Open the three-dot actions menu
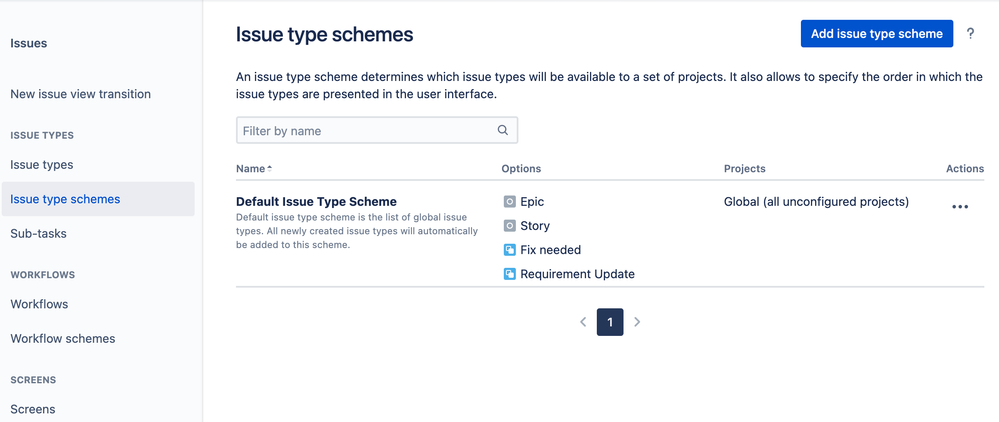 pyautogui.click(x=959, y=207)
